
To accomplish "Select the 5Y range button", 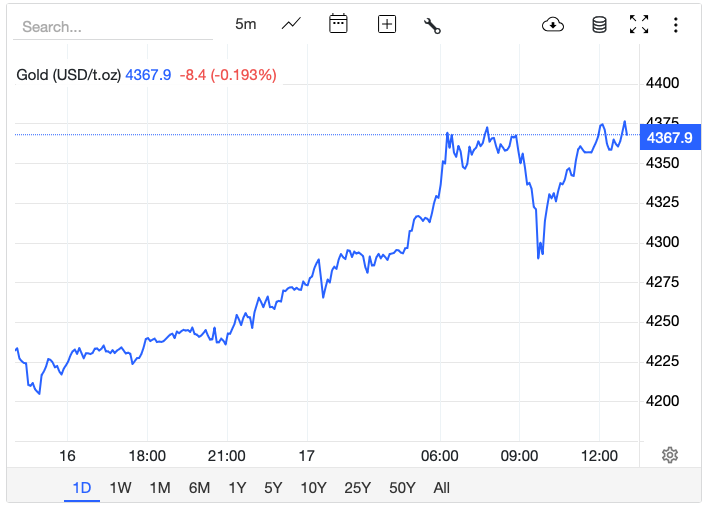I will tap(273, 488).
